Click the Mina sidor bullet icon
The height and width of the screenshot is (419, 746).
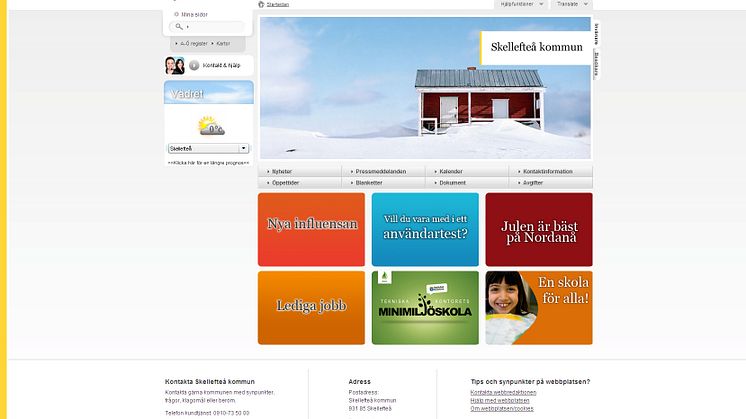coord(177,14)
